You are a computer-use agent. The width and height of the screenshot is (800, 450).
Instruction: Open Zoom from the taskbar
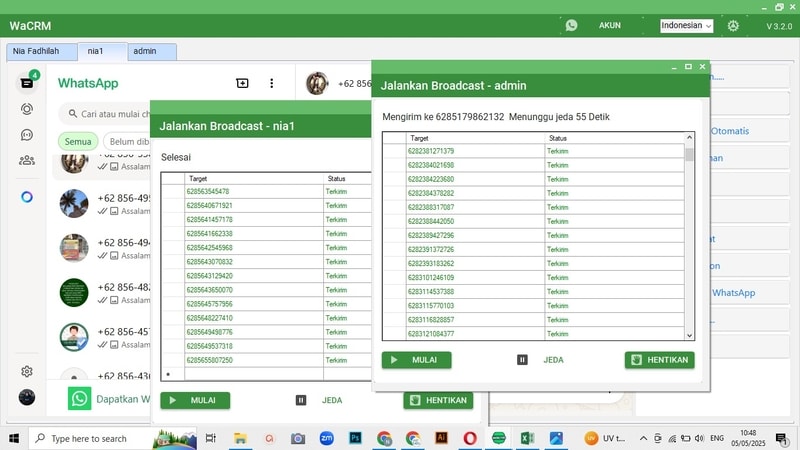327,438
